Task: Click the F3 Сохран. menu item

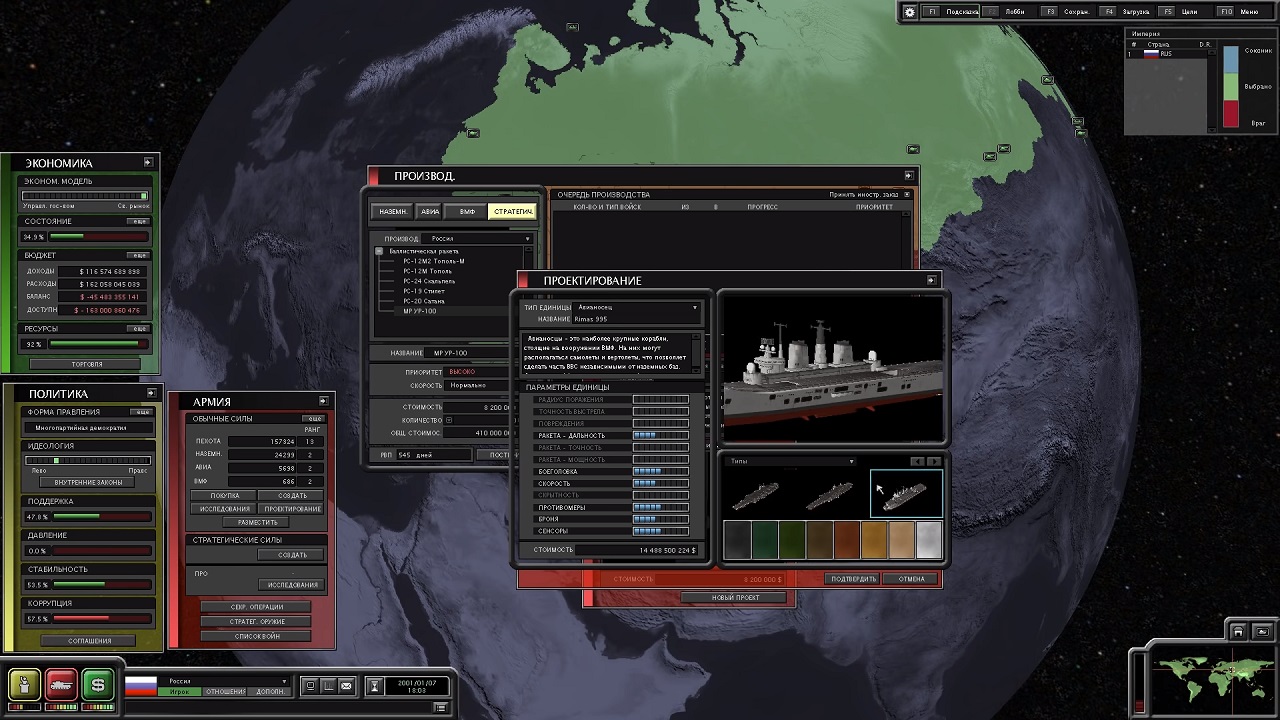Action: click(1068, 12)
